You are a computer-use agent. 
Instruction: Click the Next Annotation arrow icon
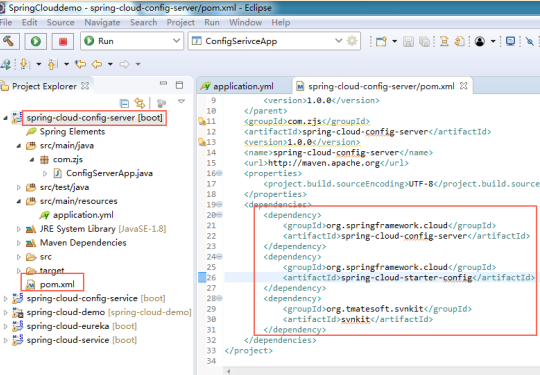(25, 64)
